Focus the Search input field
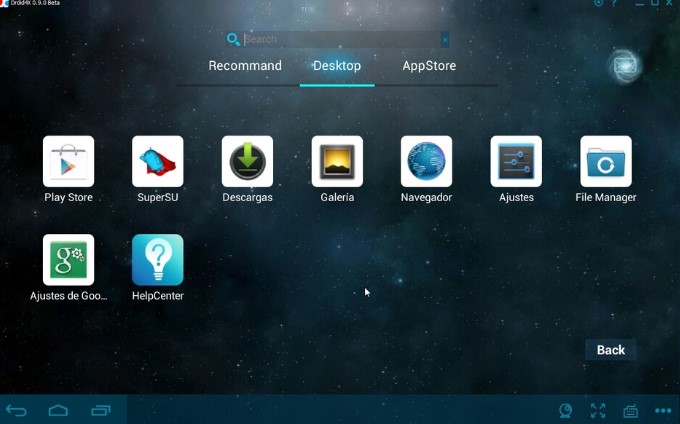Viewport: 680px width, 424px height. click(342, 39)
